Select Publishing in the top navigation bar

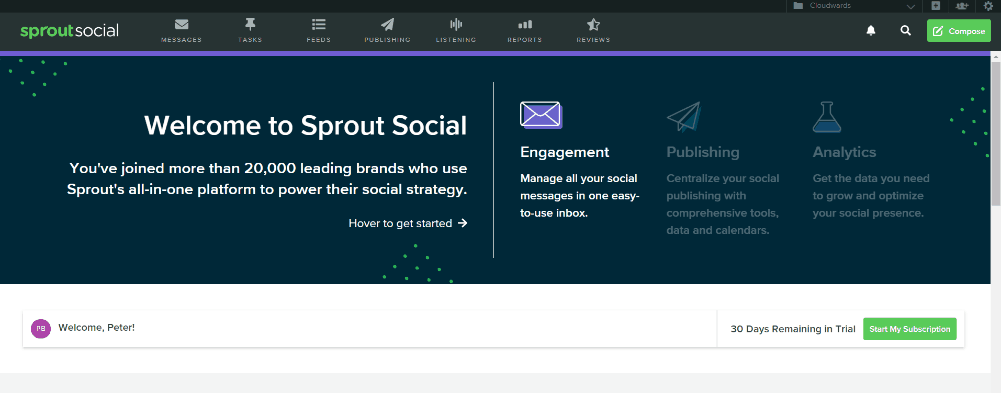click(388, 31)
